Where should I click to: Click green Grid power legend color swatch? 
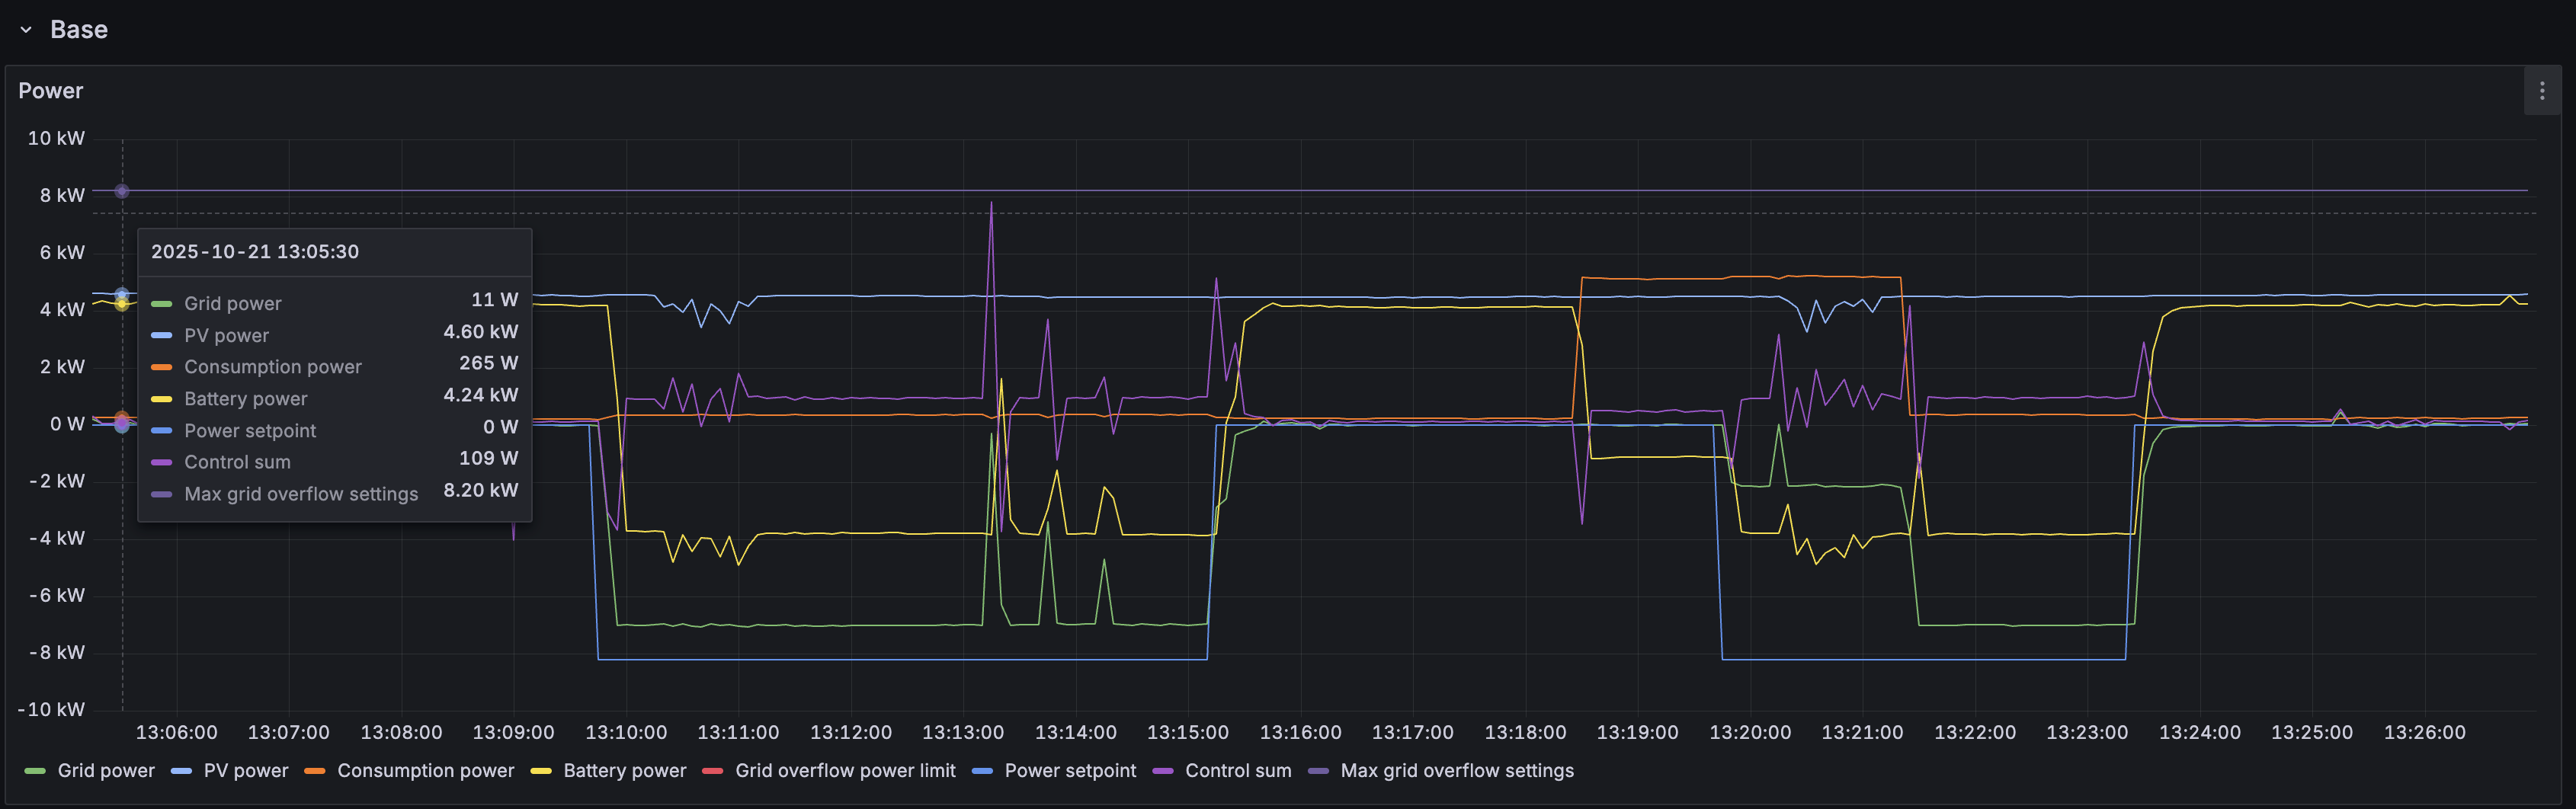click(x=35, y=771)
